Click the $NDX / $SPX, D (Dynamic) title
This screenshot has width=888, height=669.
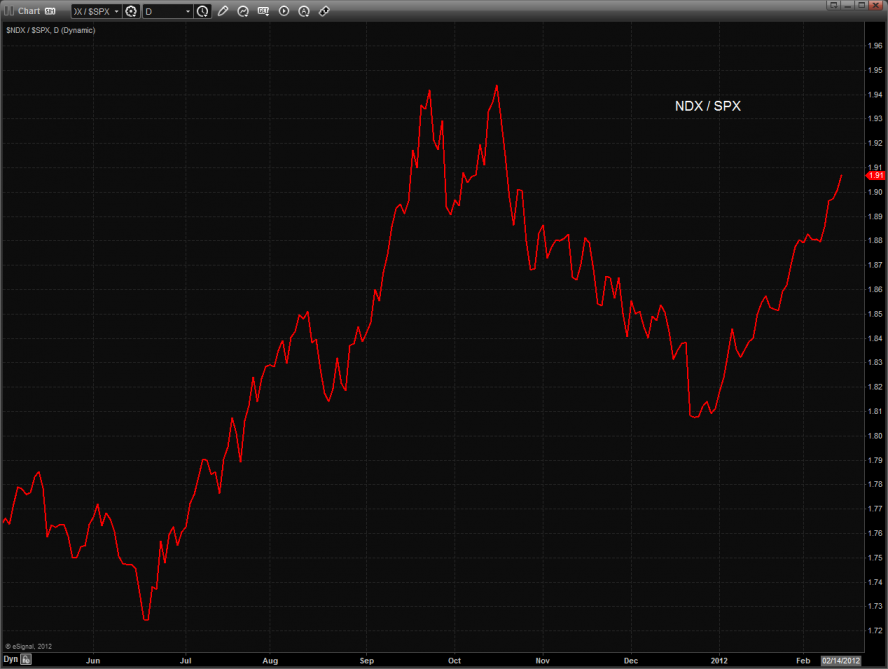point(50,30)
